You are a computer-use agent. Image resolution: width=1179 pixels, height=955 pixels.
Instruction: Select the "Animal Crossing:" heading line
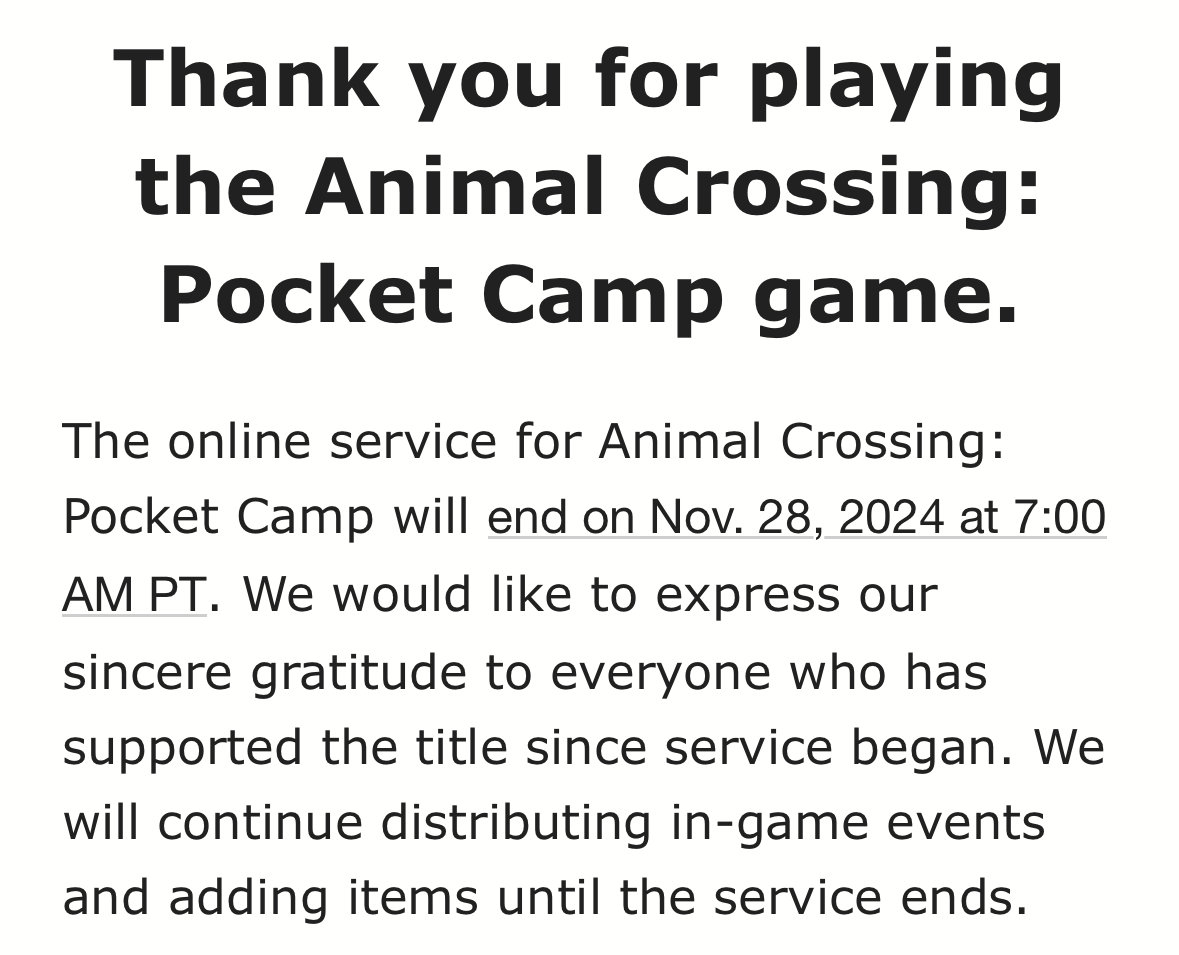pyautogui.click(x=588, y=187)
